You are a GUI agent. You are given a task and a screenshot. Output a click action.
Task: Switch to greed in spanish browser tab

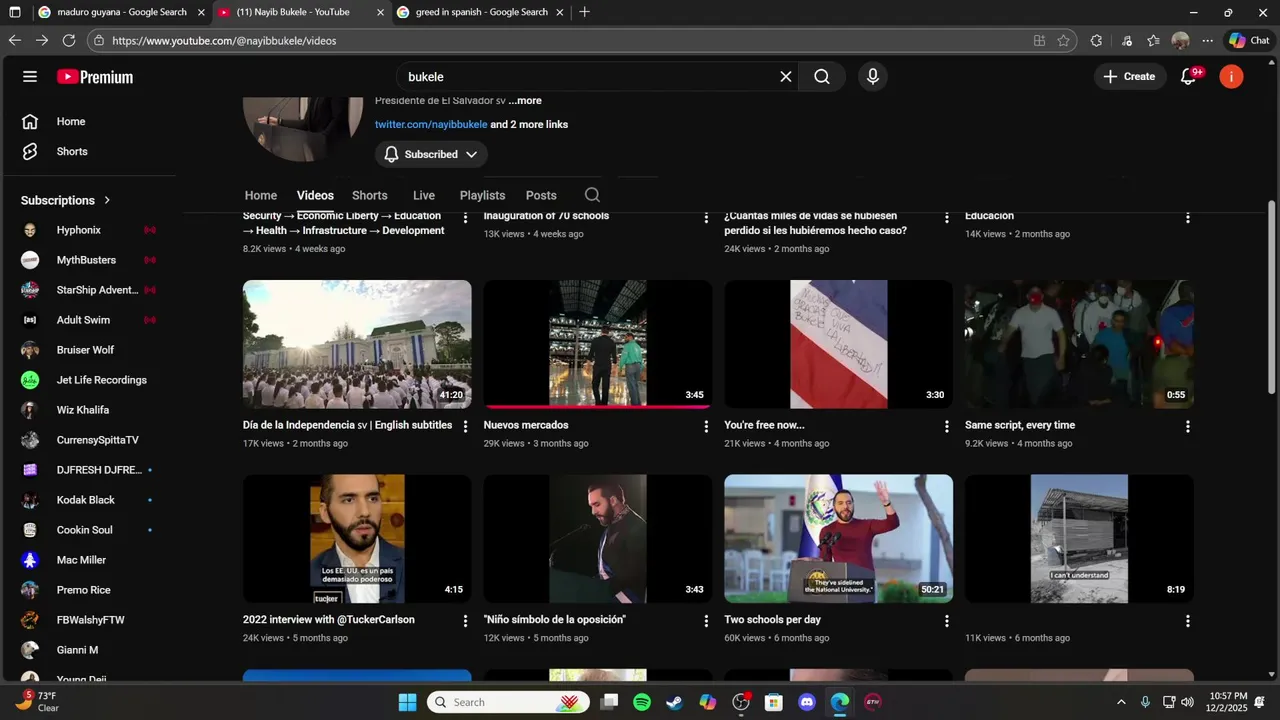[x=482, y=12]
